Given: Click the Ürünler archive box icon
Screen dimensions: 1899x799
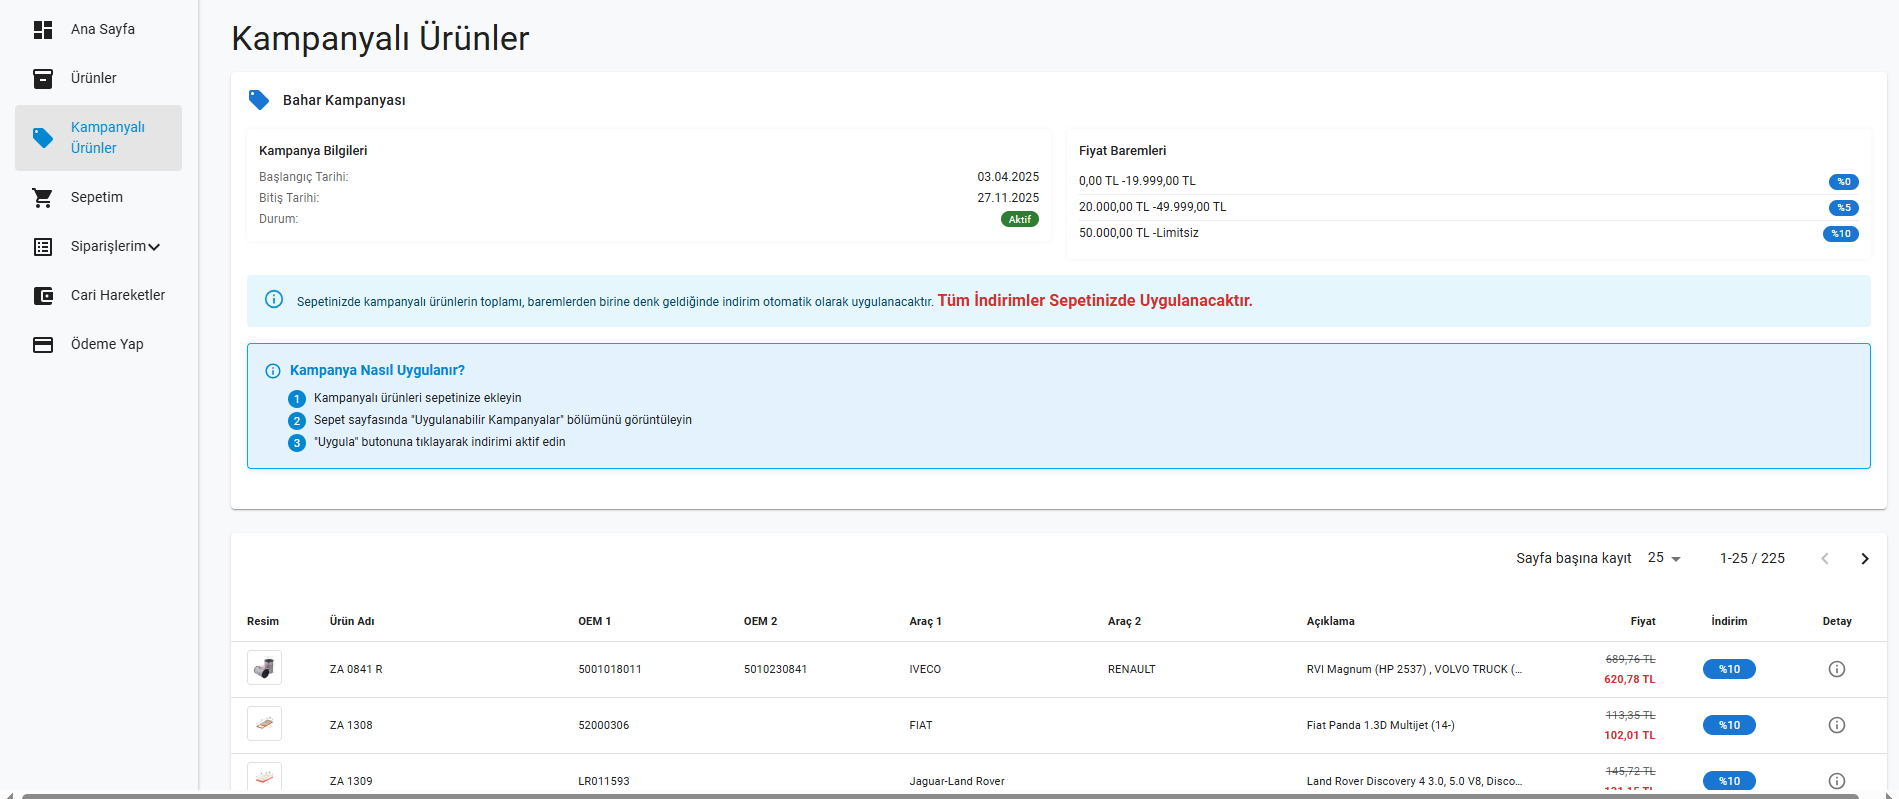Looking at the screenshot, I should click(x=43, y=79).
